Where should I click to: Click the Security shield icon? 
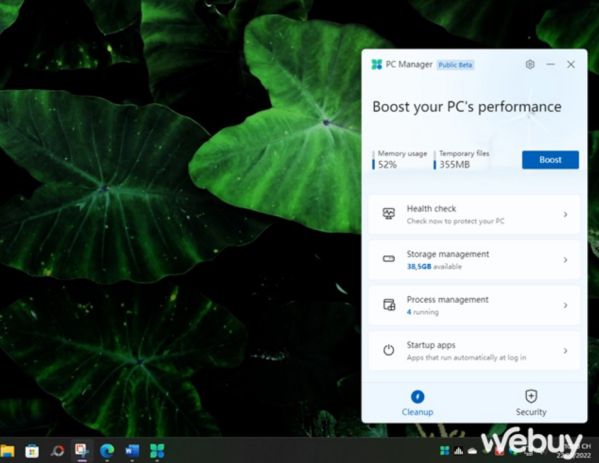point(531,396)
